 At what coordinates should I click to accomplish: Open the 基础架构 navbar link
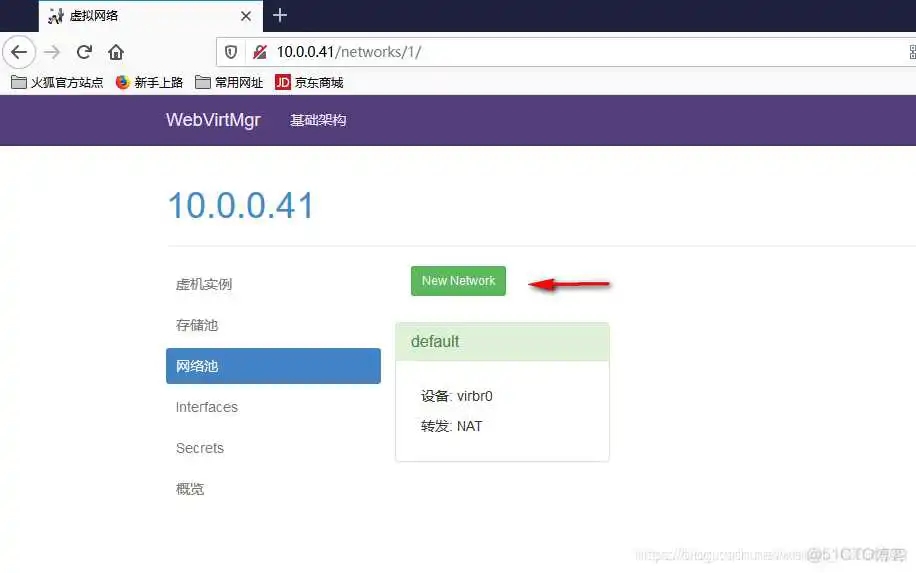pyautogui.click(x=318, y=120)
